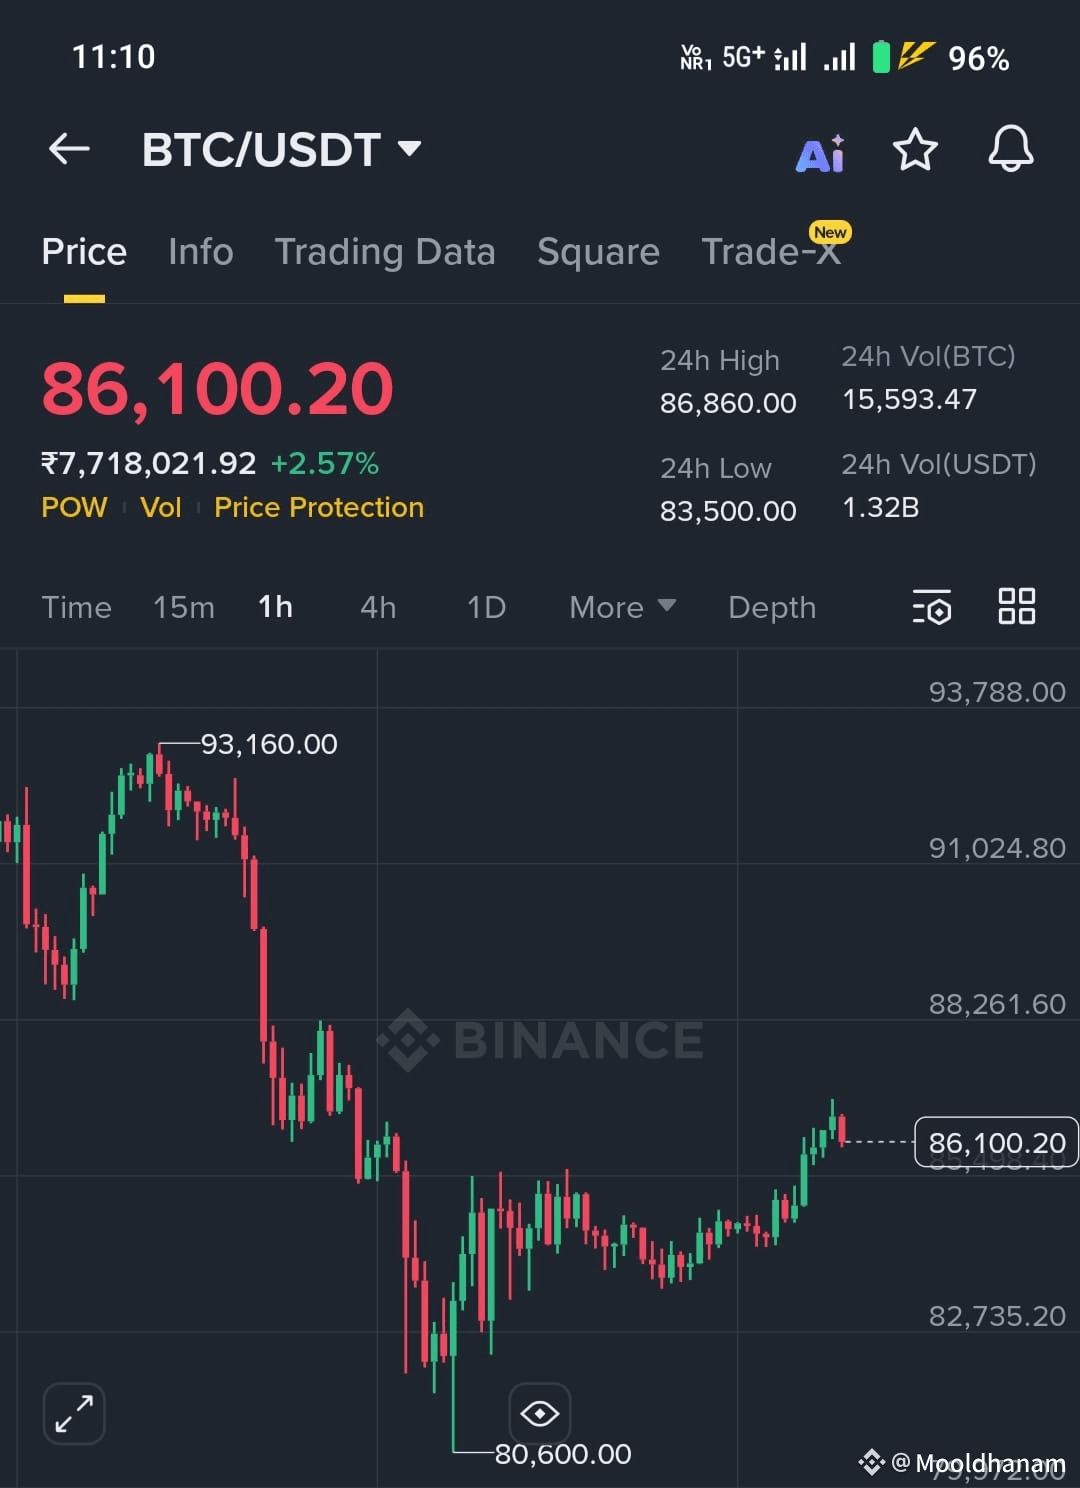Image resolution: width=1080 pixels, height=1488 pixels.
Task: Select the 1D chart interval
Action: point(487,608)
